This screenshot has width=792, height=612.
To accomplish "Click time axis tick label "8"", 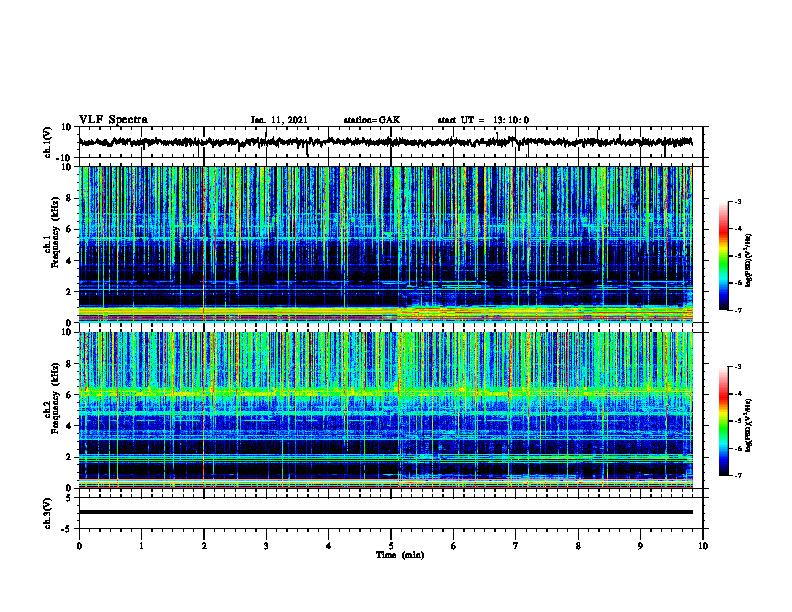I will point(578,546).
